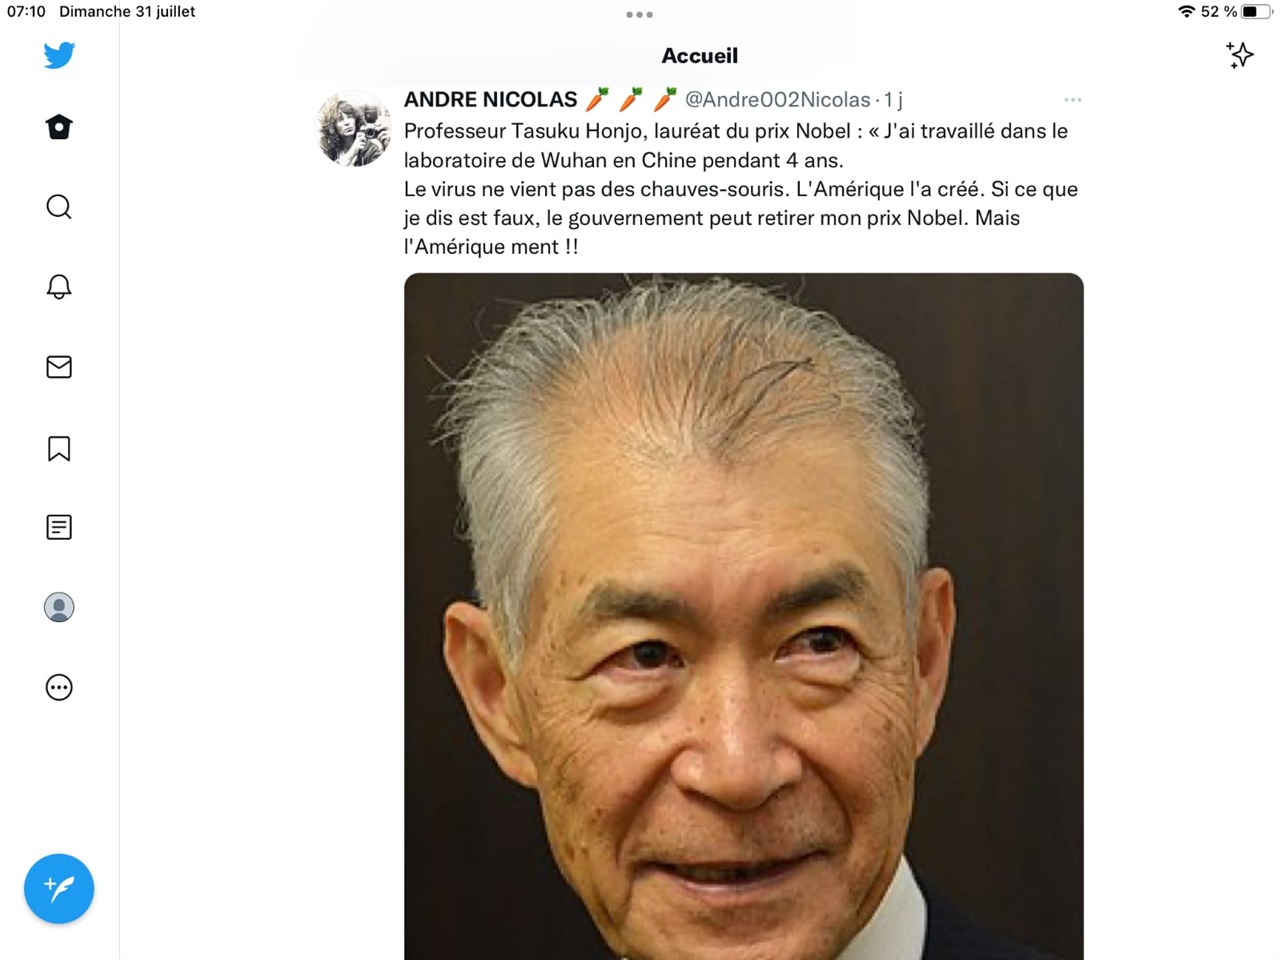Screen dimensions: 1280x960
Task: Compose a new tweet
Action: [x=59, y=888]
